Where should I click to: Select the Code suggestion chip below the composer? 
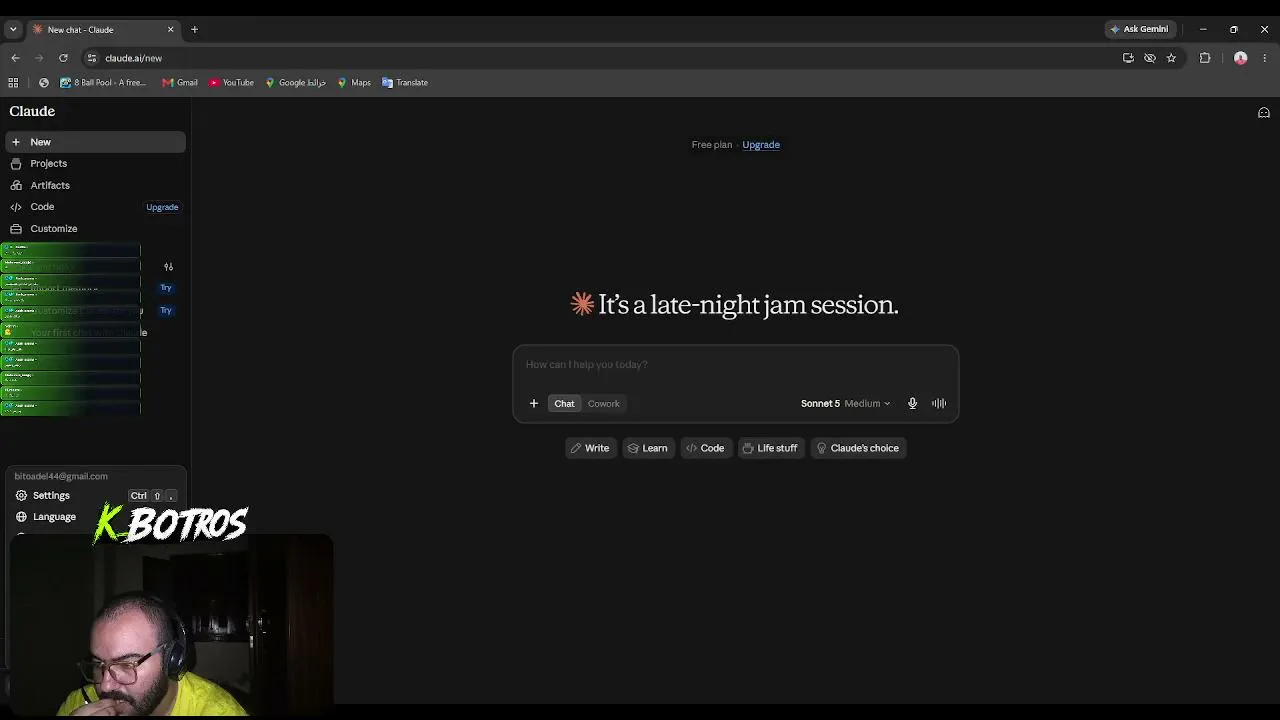pyautogui.click(x=705, y=448)
